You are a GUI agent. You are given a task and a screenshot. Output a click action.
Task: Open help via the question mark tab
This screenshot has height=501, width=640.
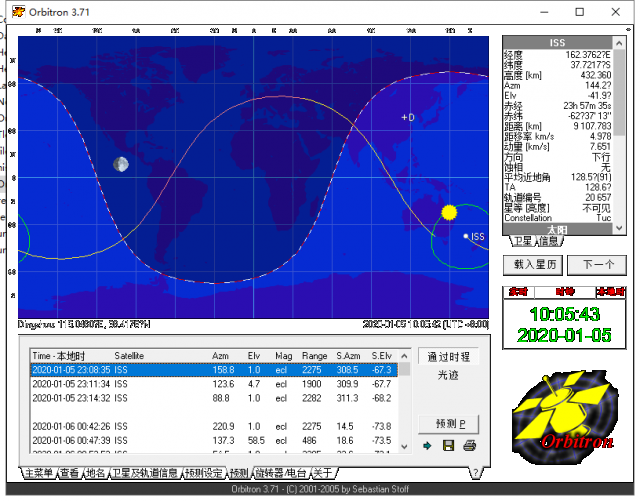476,473
